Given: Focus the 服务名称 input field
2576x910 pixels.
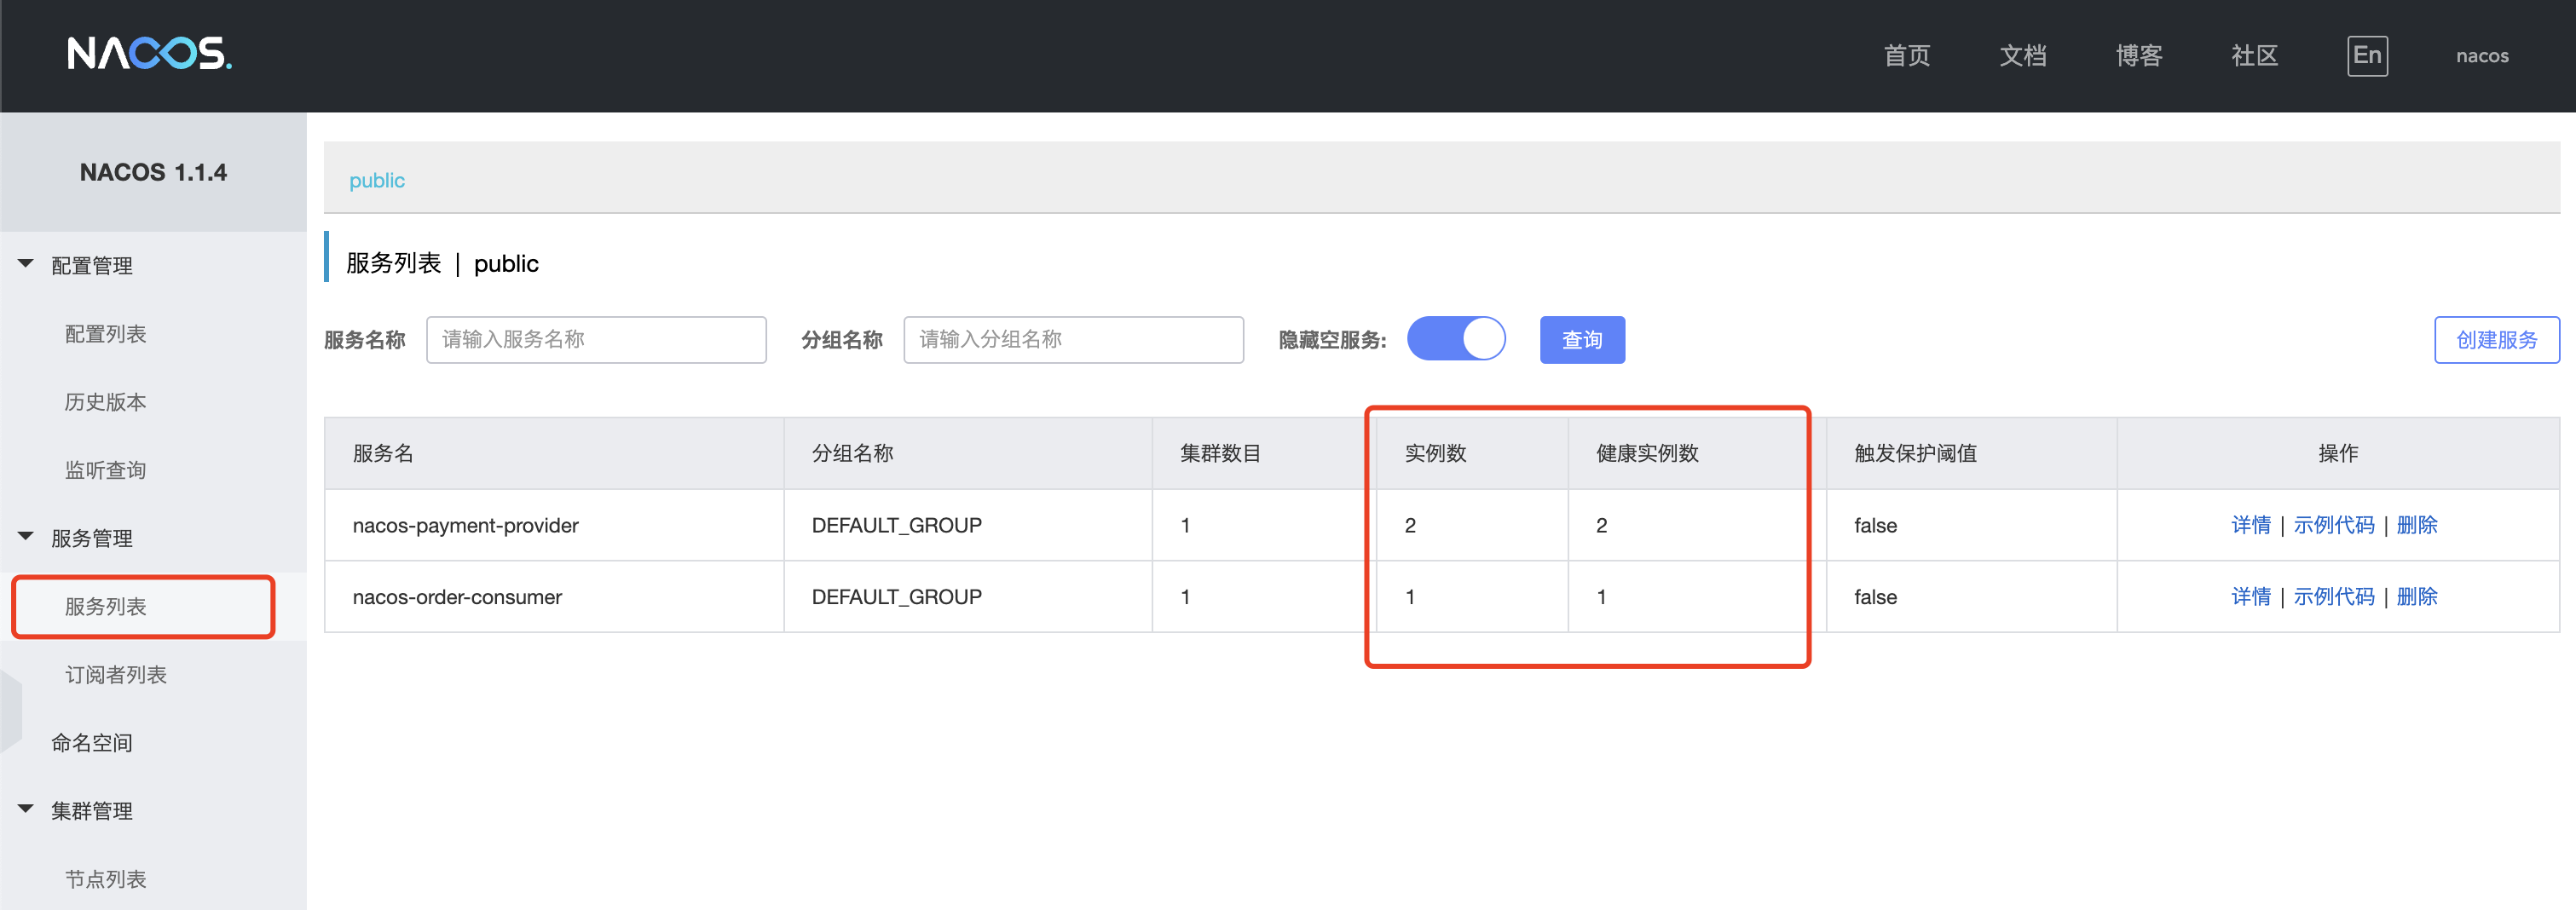Looking at the screenshot, I should 596,340.
